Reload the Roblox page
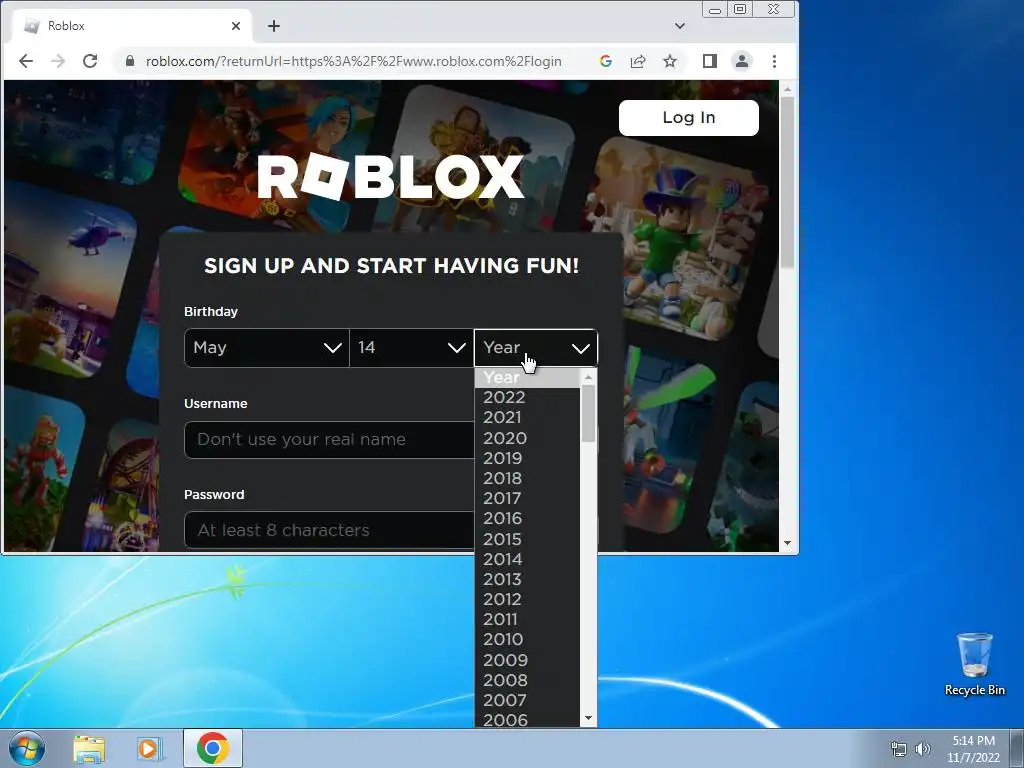Screen dimensions: 1024x768 (90, 61)
